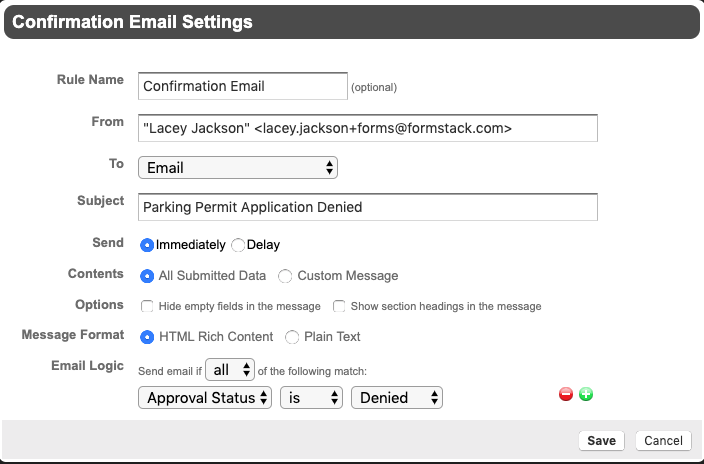Save the confirmation email settings
The height and width of the screenshot is (464, 704).
[601, 441]
